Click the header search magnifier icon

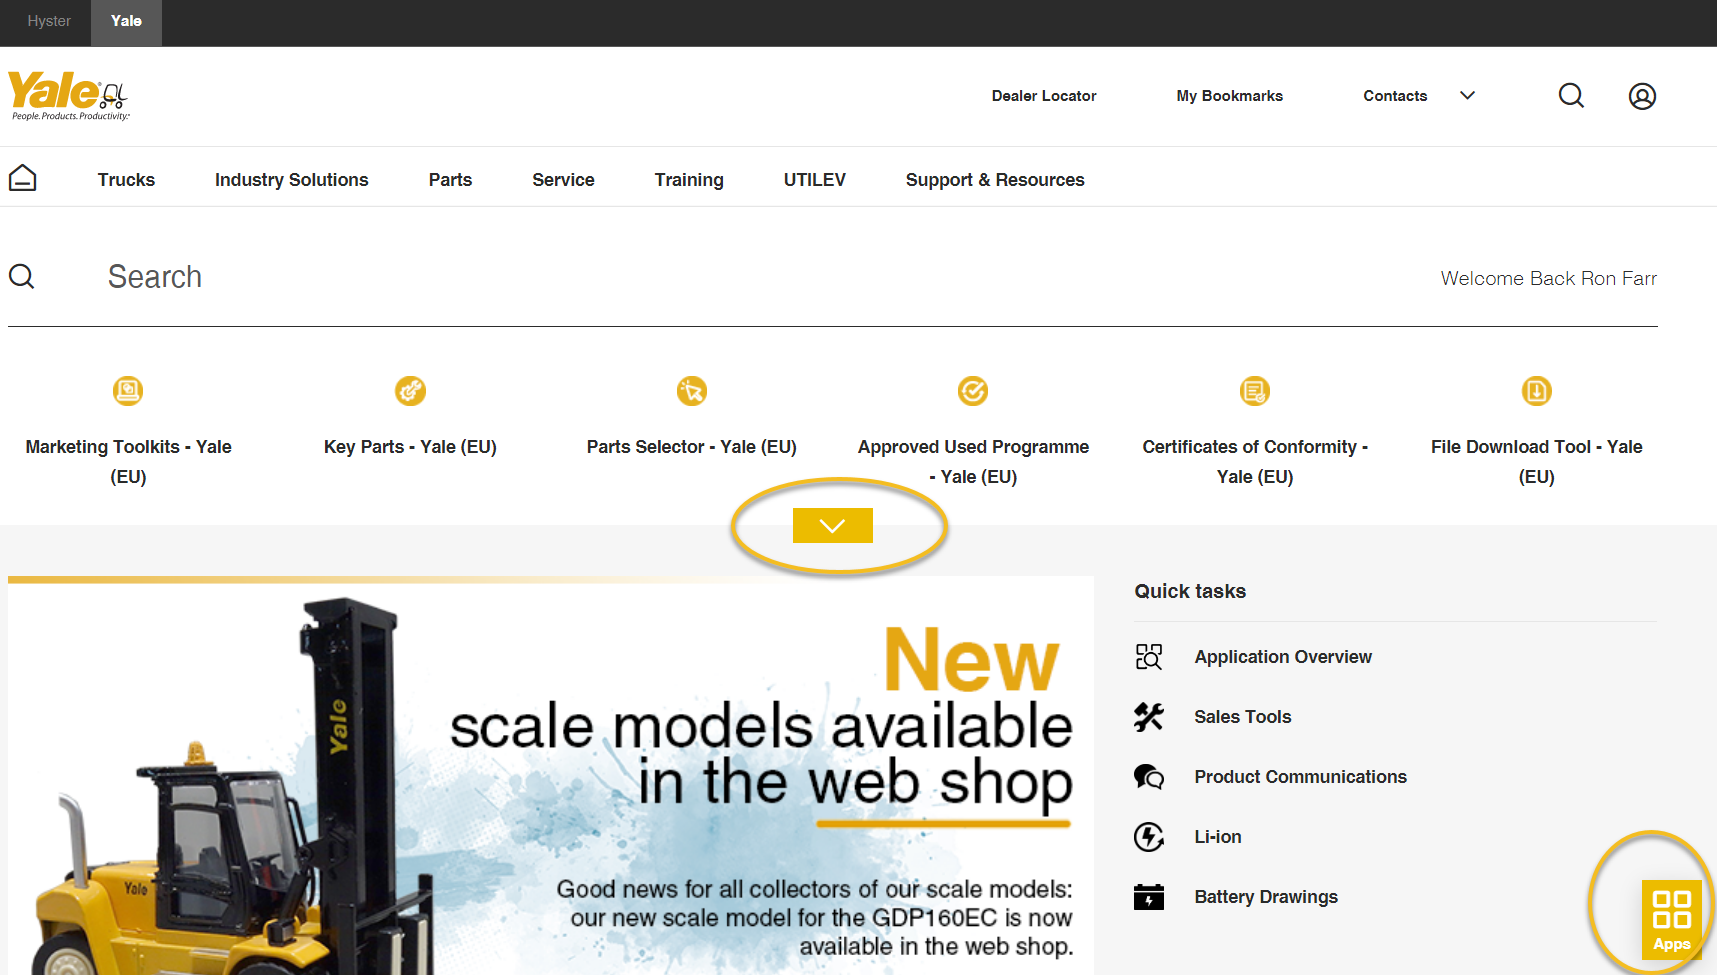[1571, 96]
